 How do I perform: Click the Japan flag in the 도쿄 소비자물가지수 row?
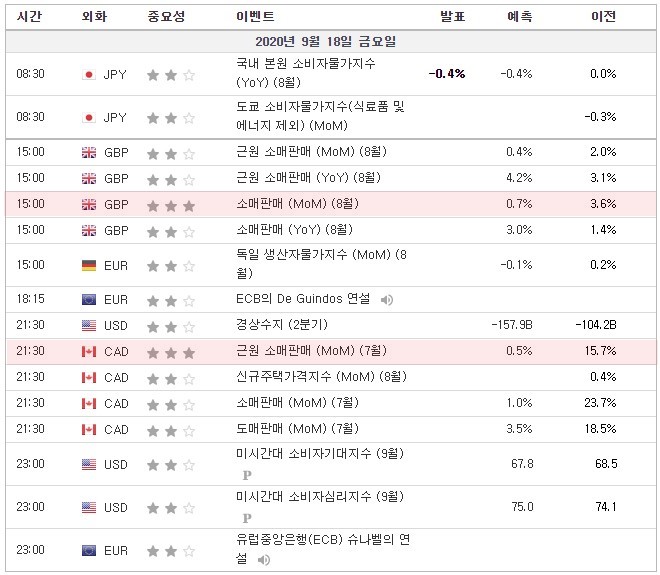(89, 118)
